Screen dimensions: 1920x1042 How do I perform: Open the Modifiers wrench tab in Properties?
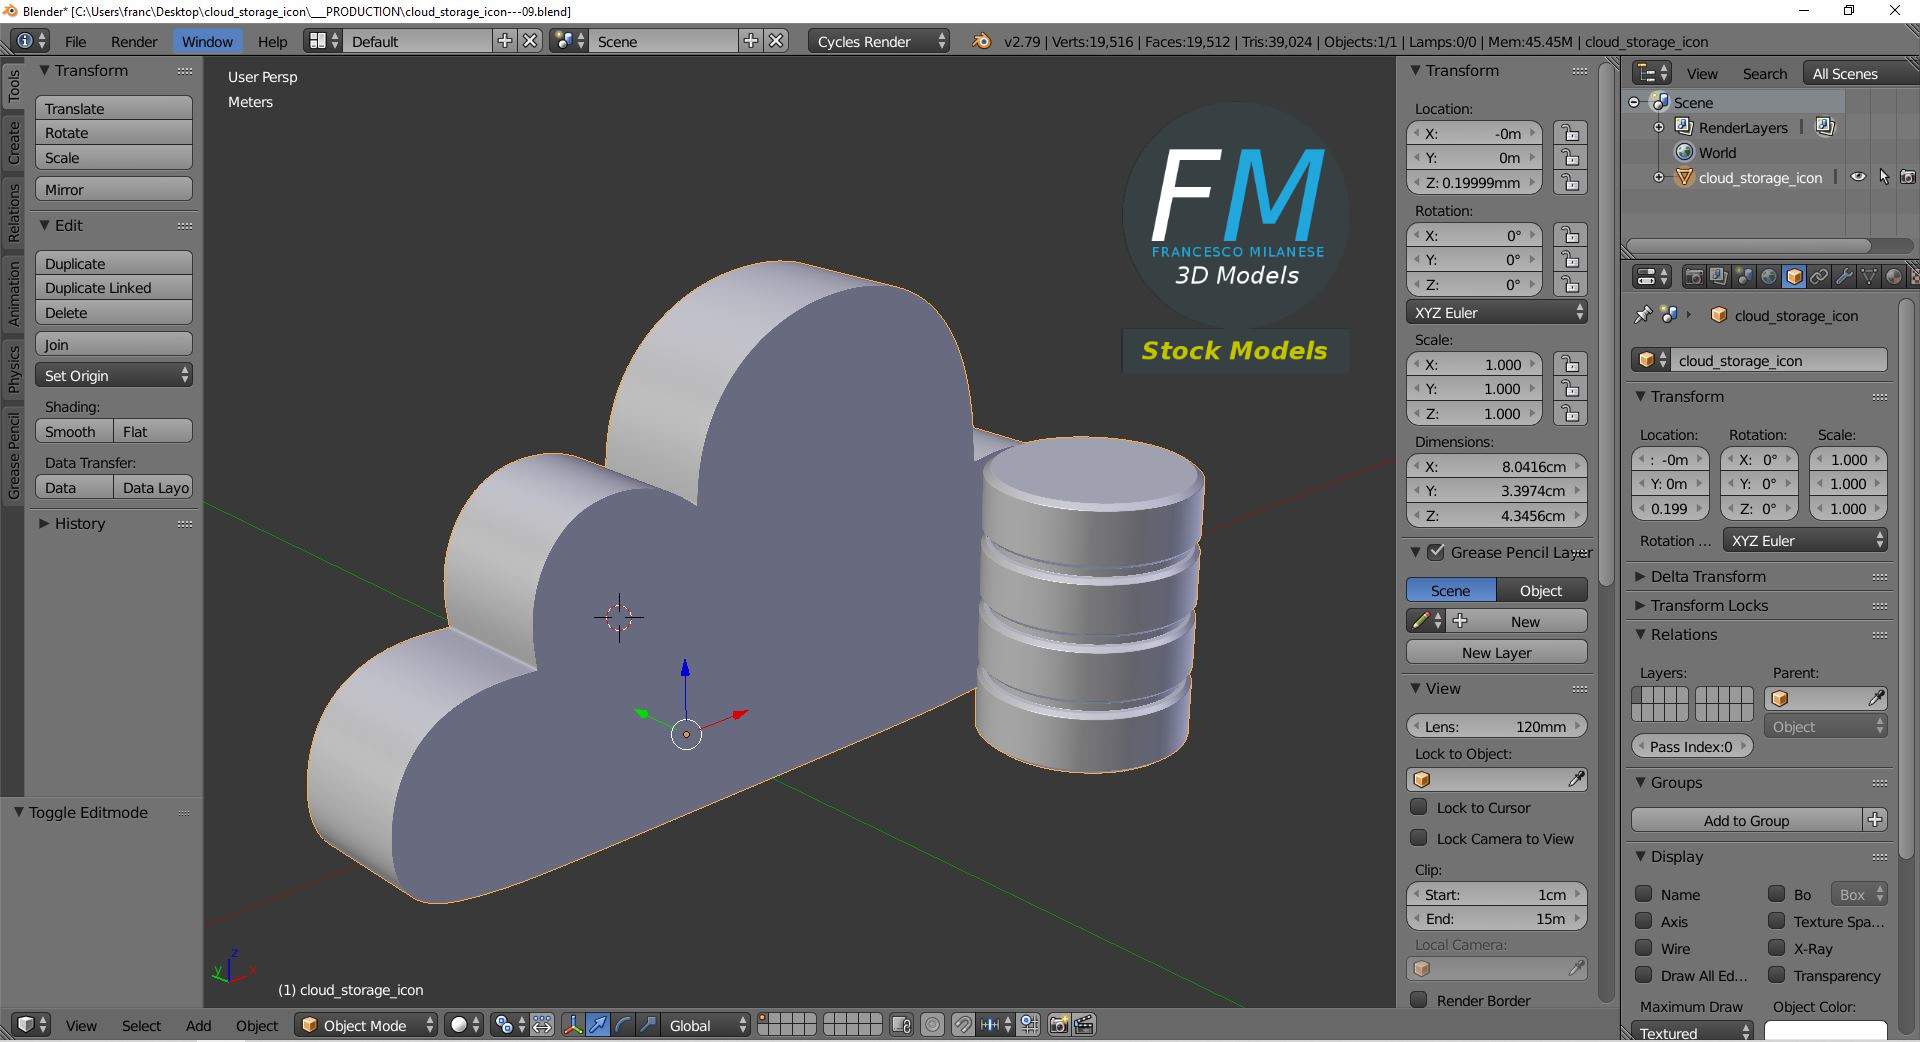coord(1844,277)
